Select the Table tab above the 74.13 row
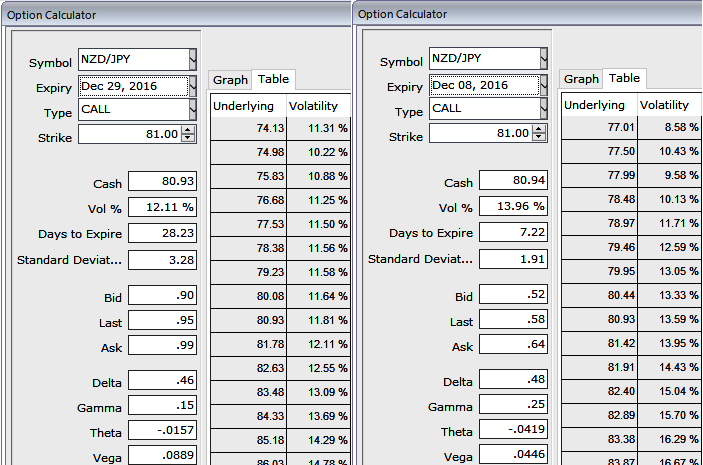Viewport: 703px width, 465px height. [273, 79]
